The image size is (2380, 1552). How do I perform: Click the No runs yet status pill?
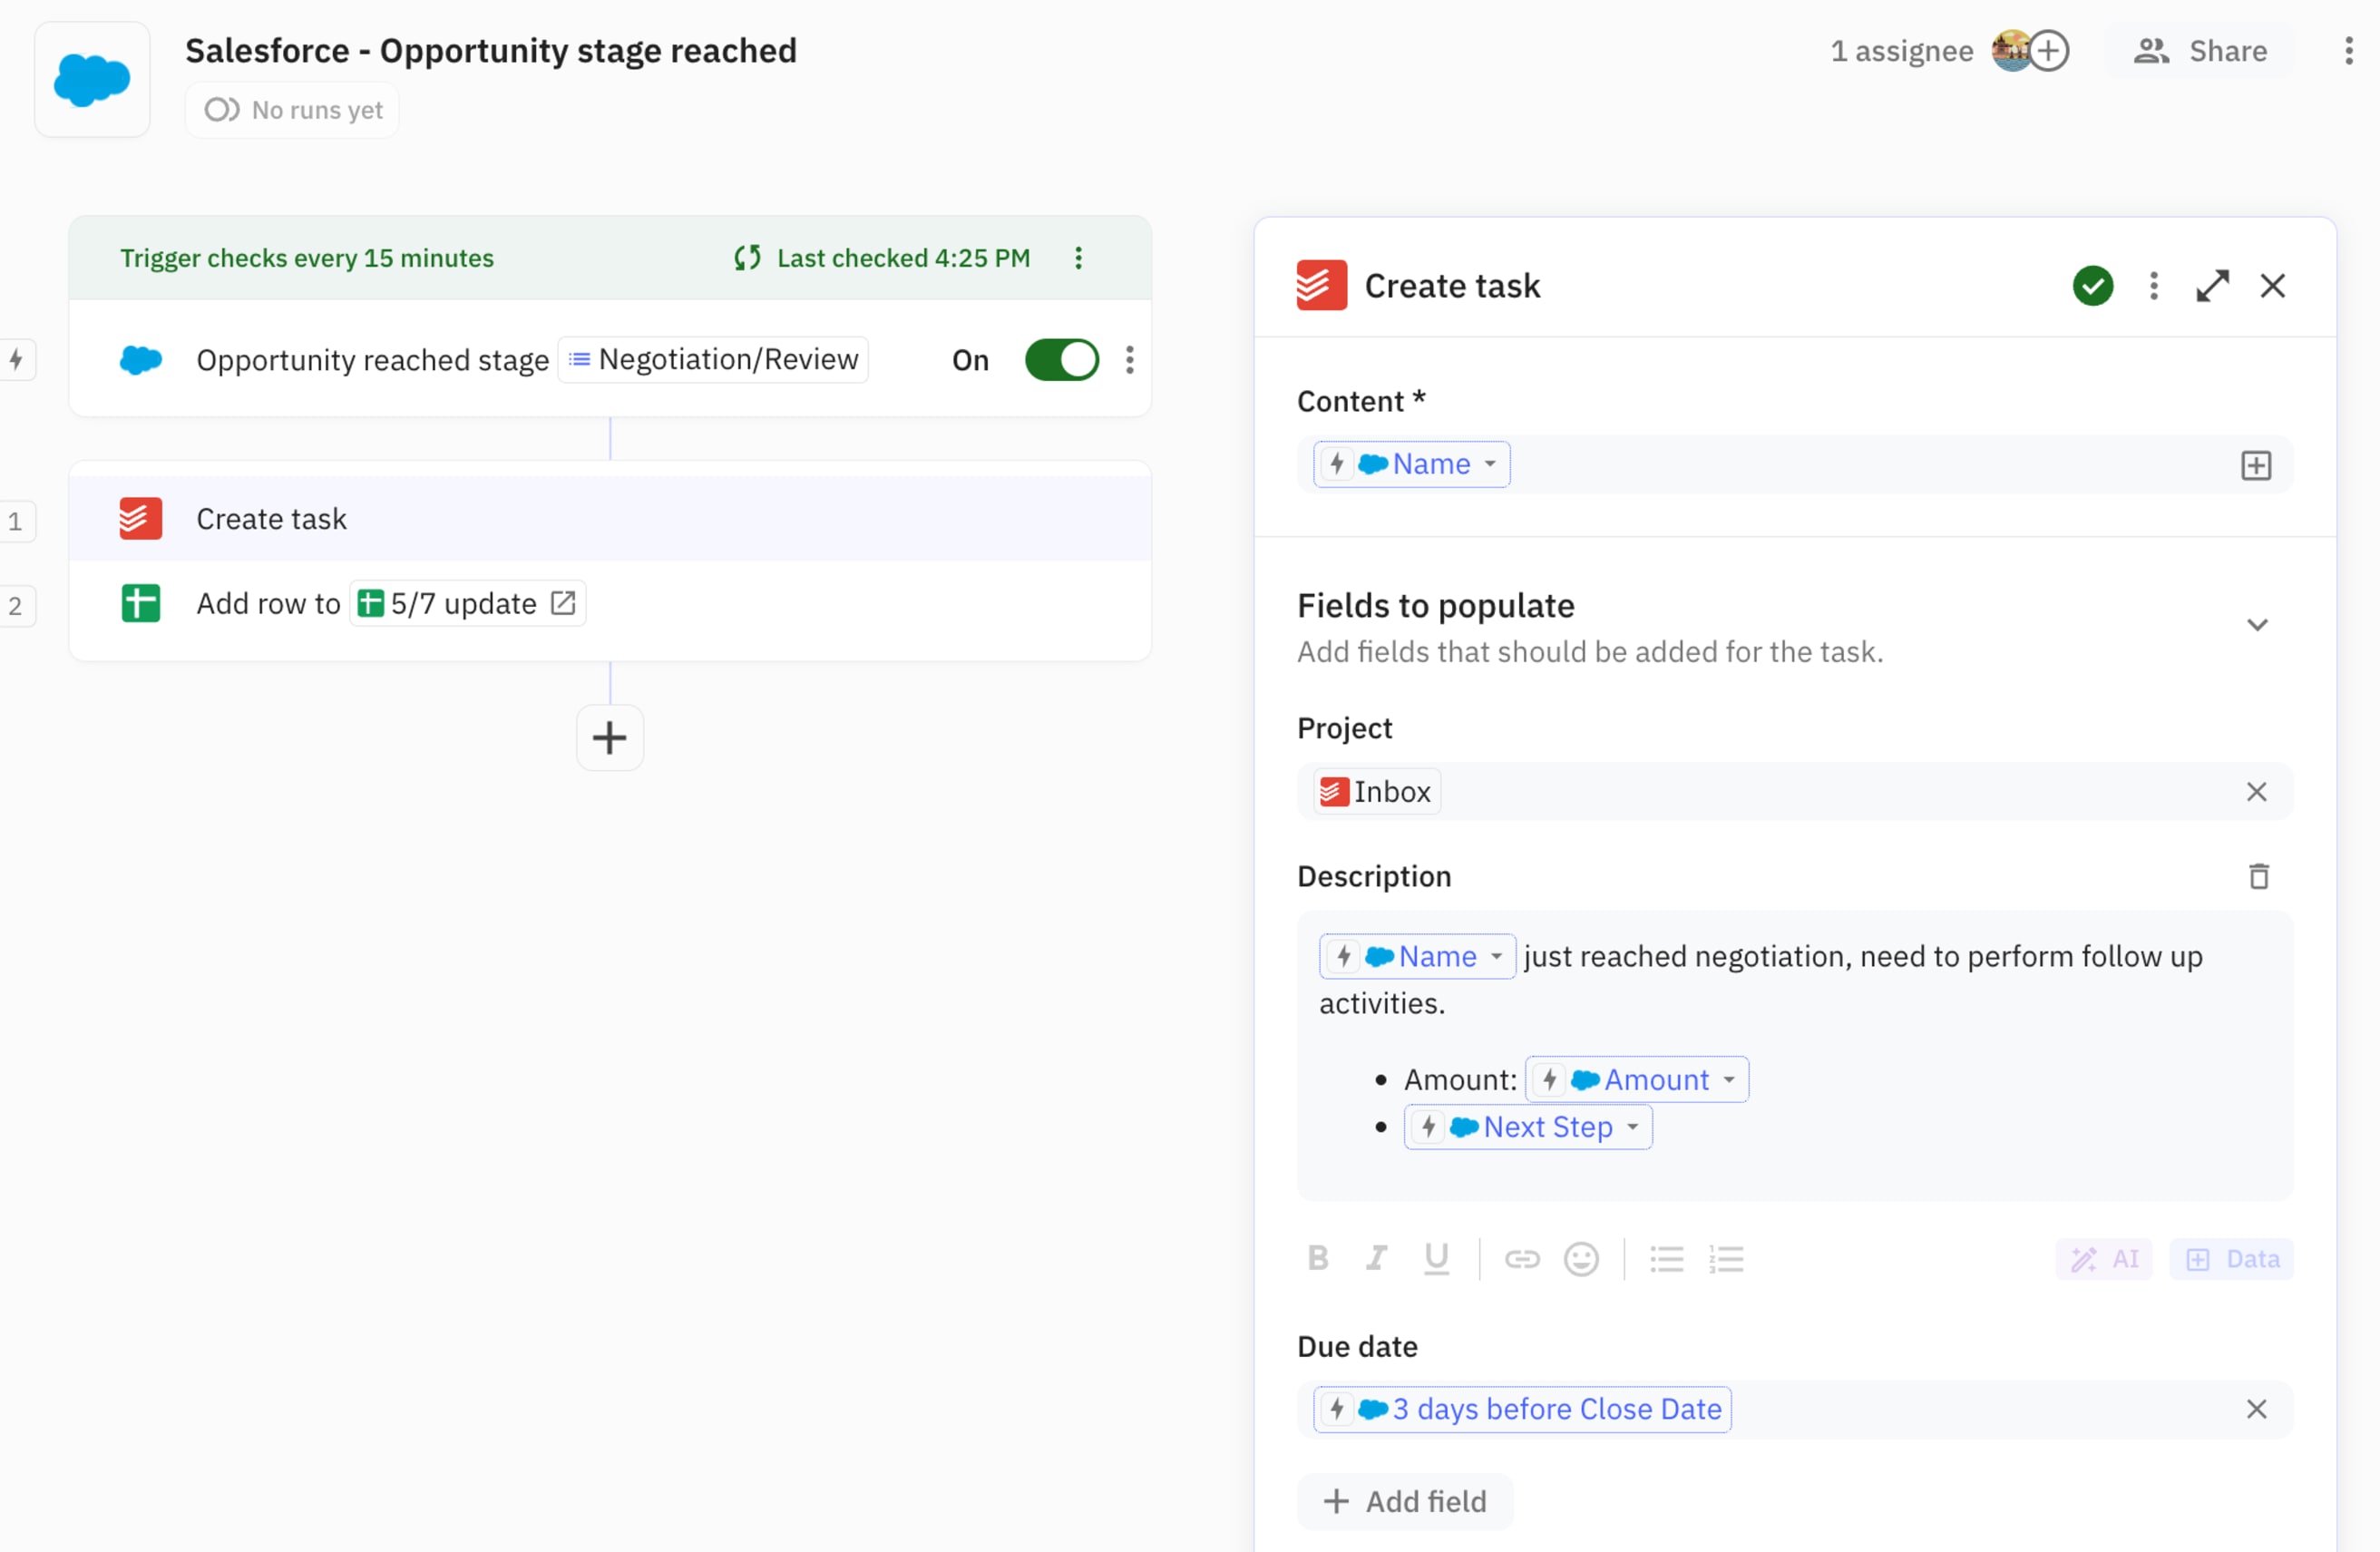click(x=291, y=110)
